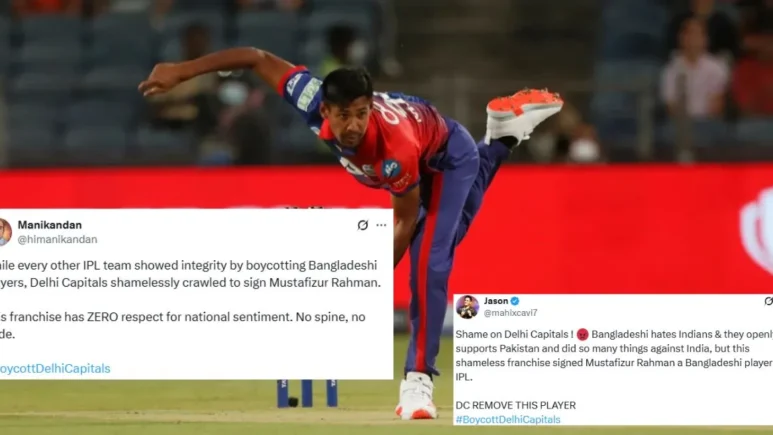Open the Jason display name link

496,301
